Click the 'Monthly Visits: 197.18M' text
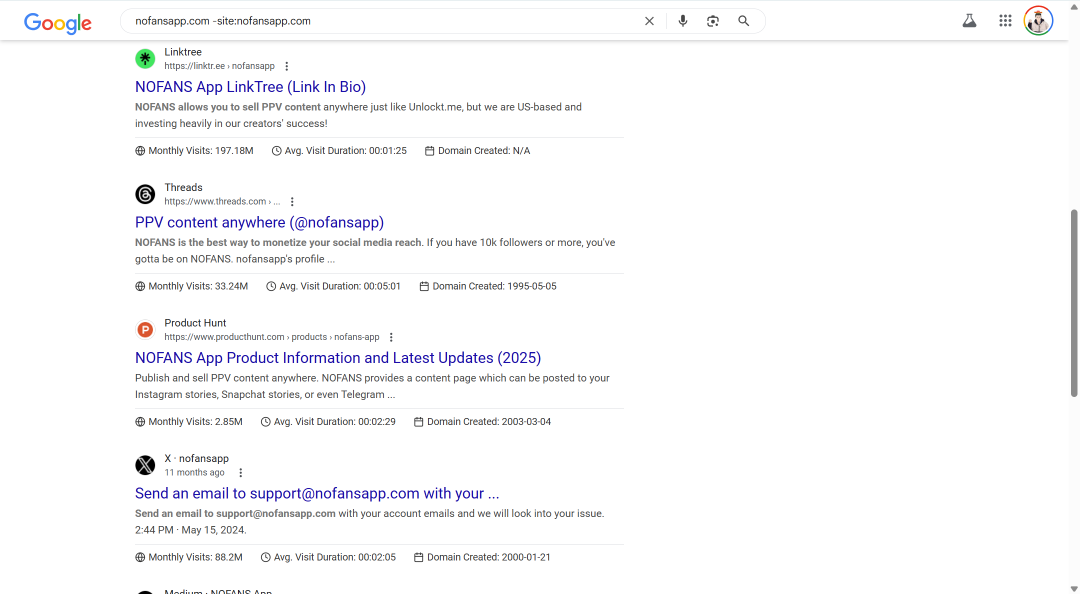 pyautogui.click(x=200, y=151)
